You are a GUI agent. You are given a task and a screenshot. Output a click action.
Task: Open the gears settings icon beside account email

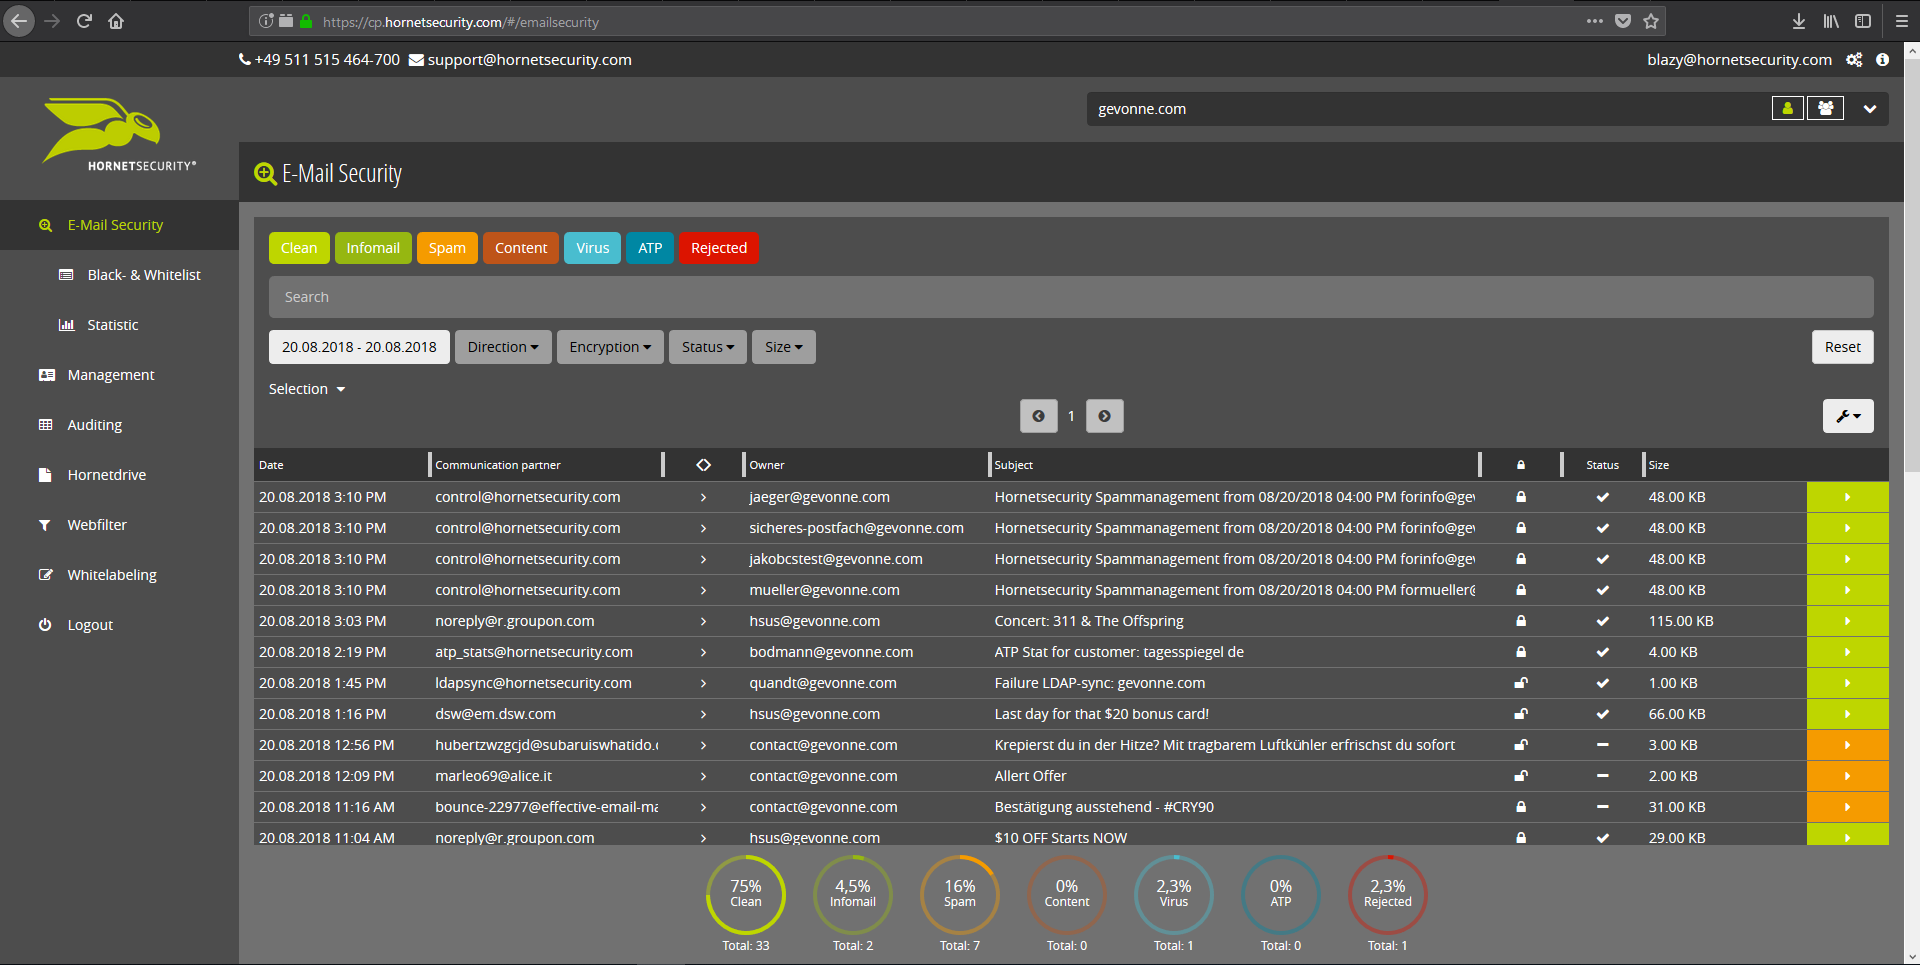(1854, 60)
